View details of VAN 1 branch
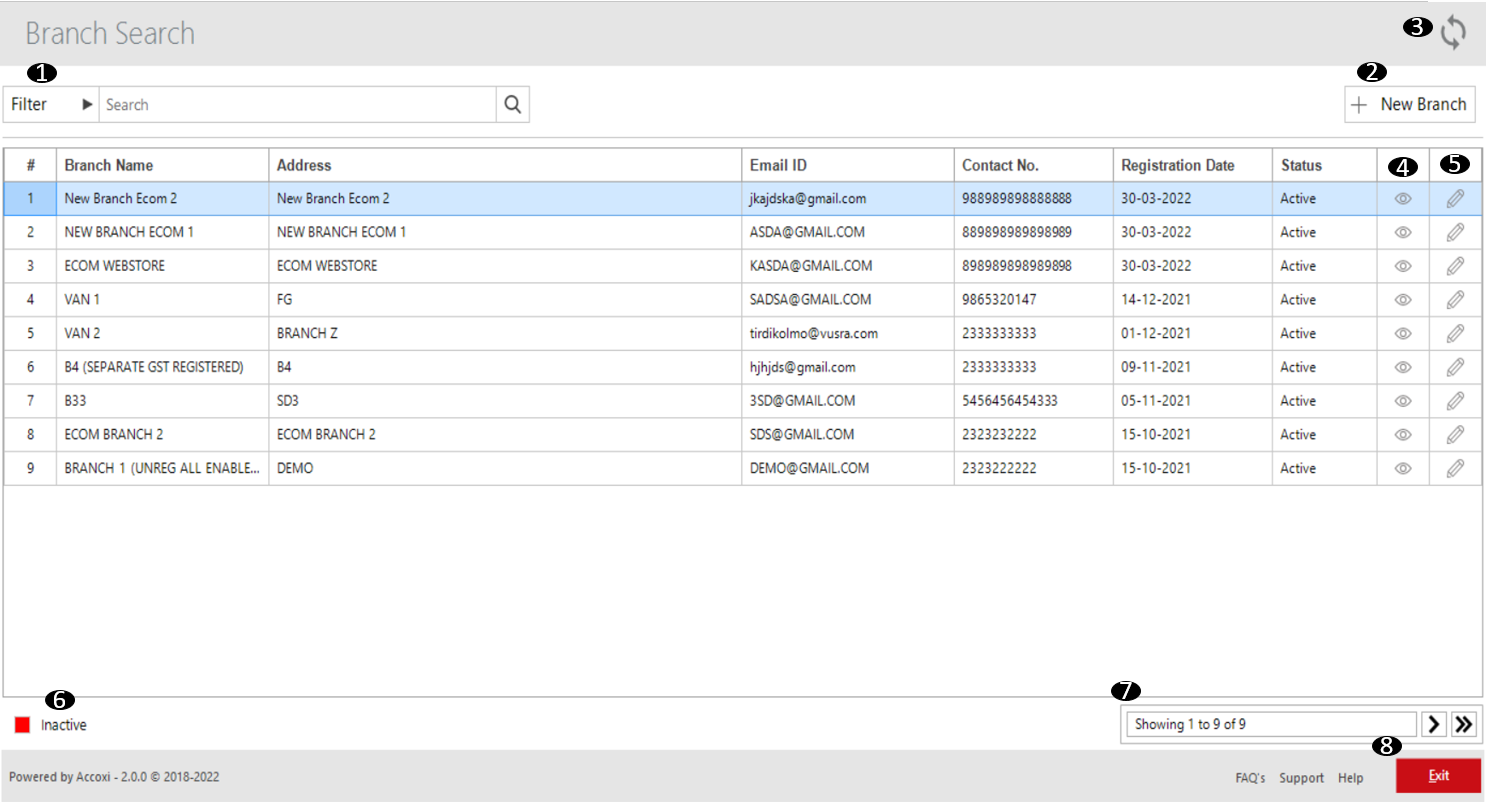Screen dimensions: 1486x802 point(1403,299)
